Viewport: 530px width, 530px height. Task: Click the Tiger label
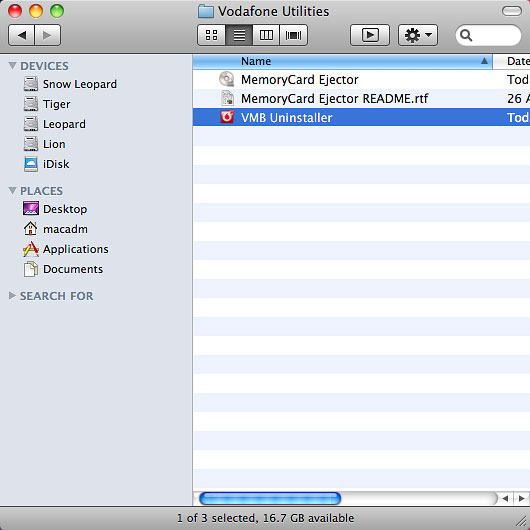click(x=56, y=104)
